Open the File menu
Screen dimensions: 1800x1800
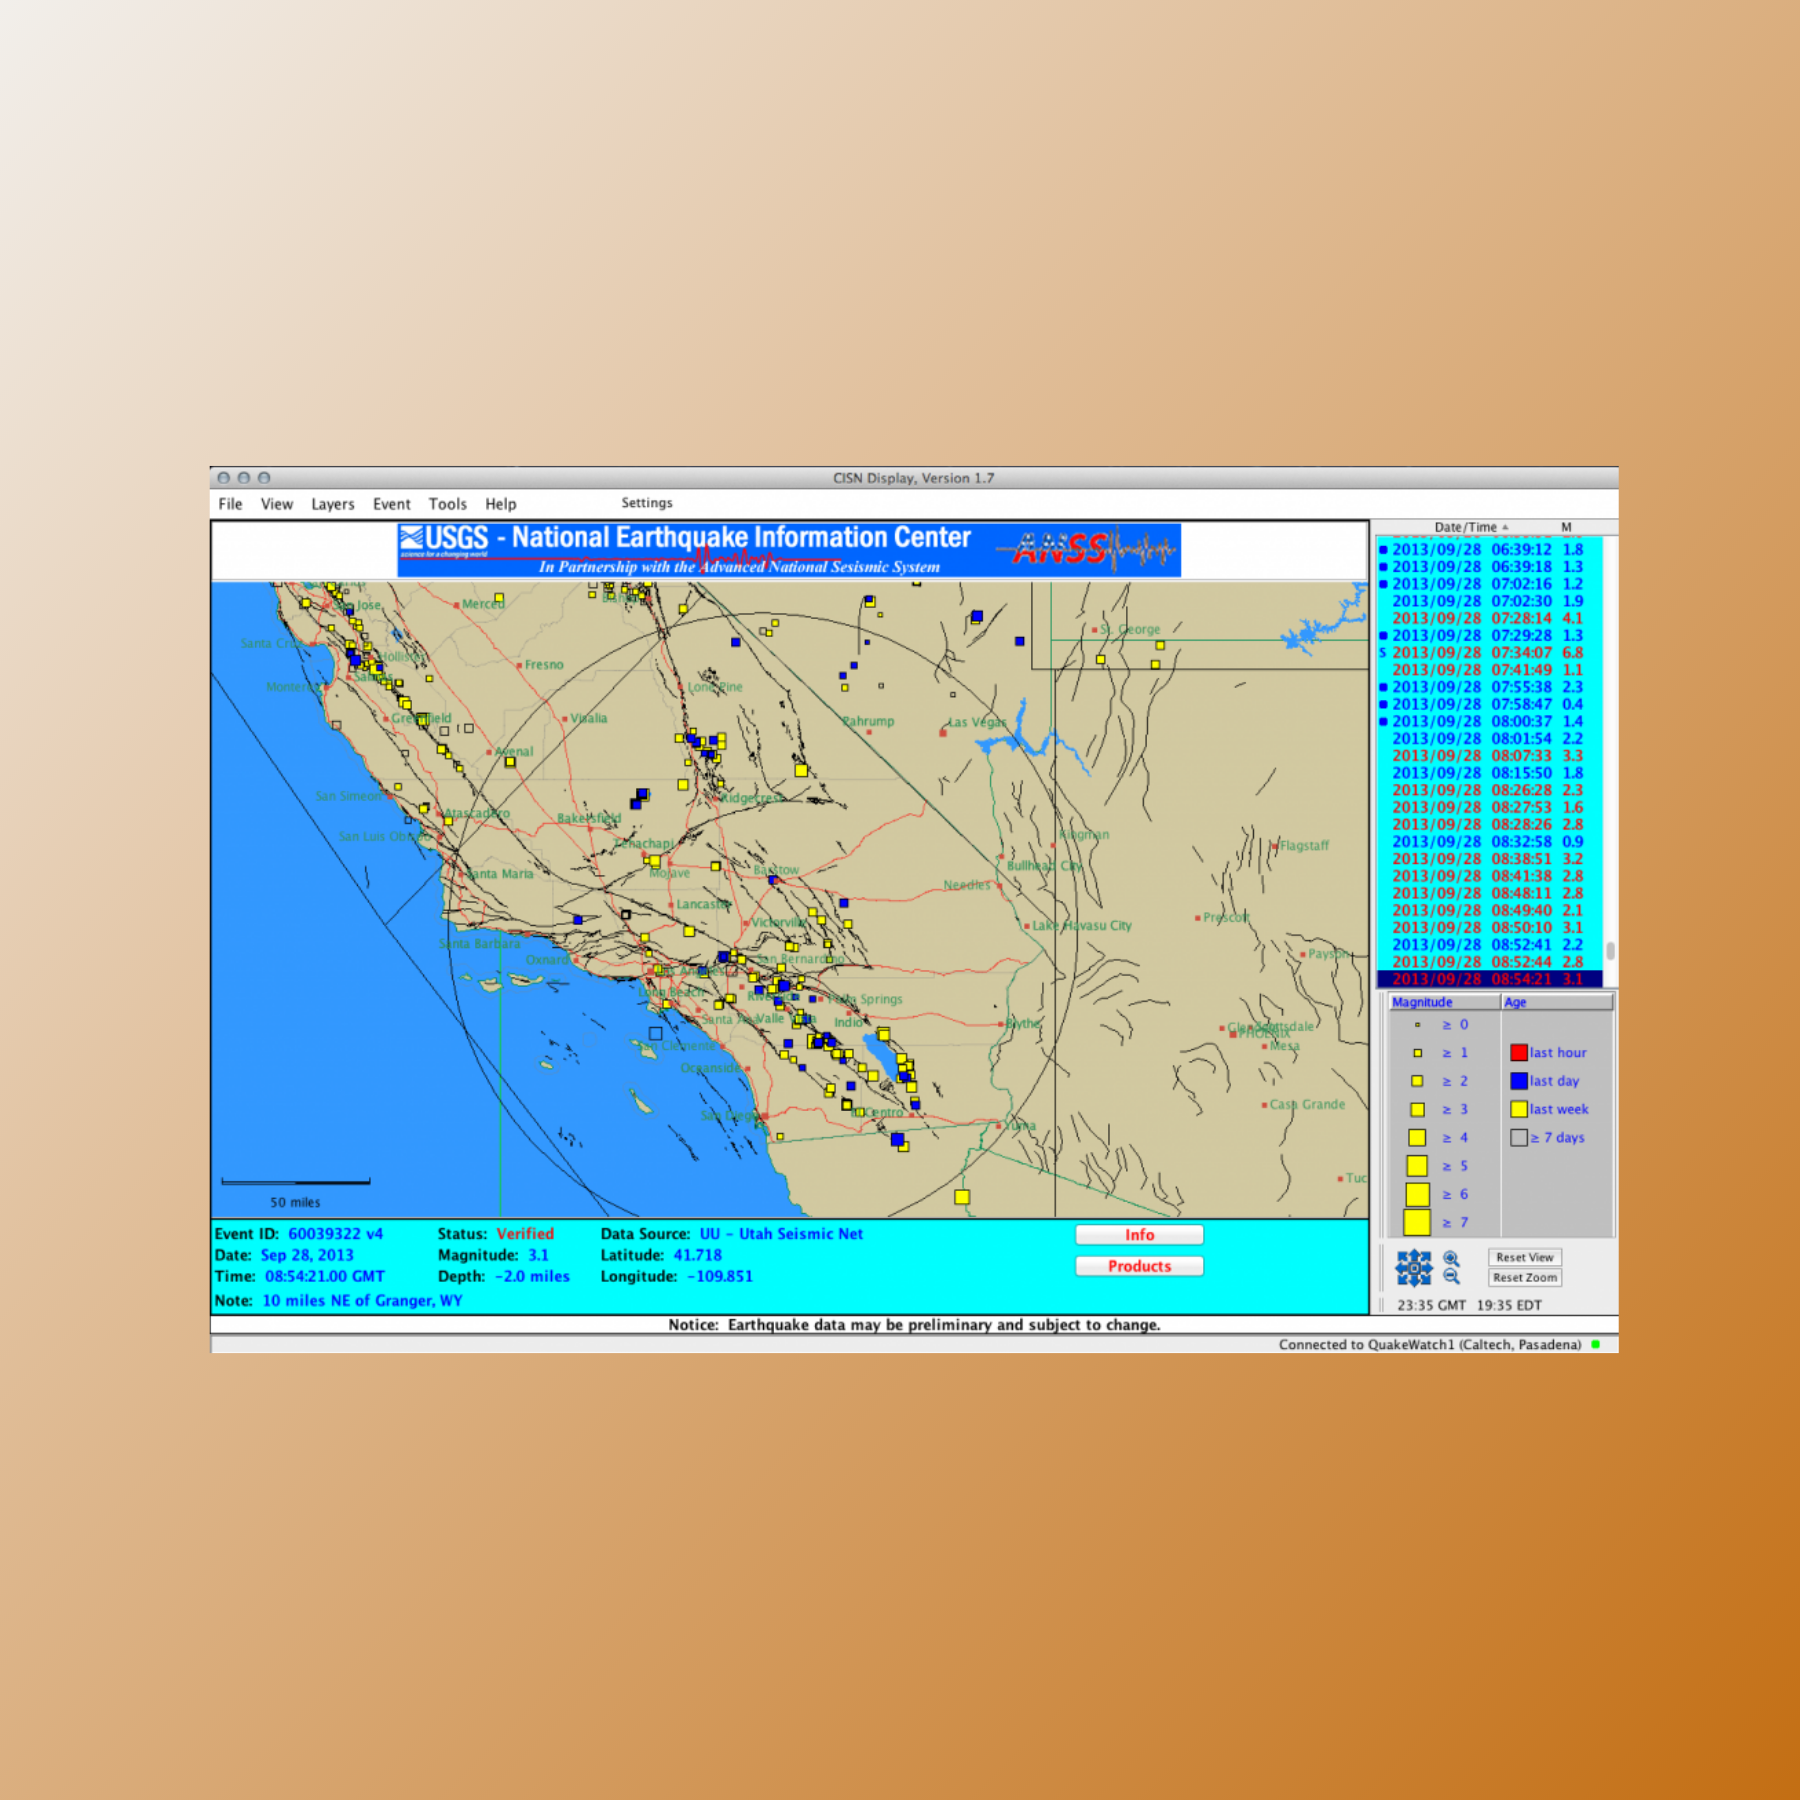coord(230,504)
